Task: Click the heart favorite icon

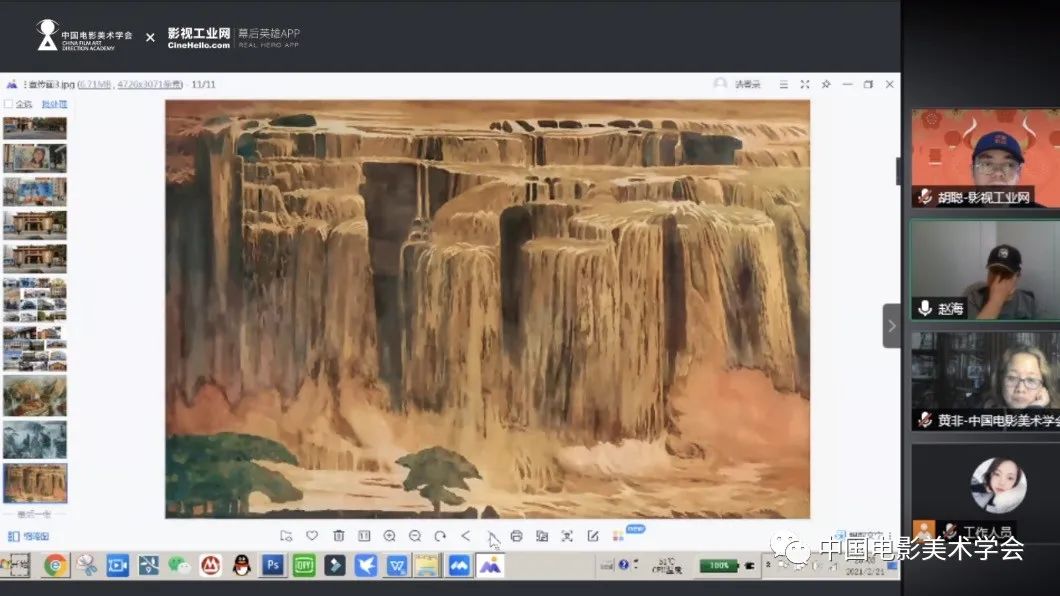Action: [312, 536]
